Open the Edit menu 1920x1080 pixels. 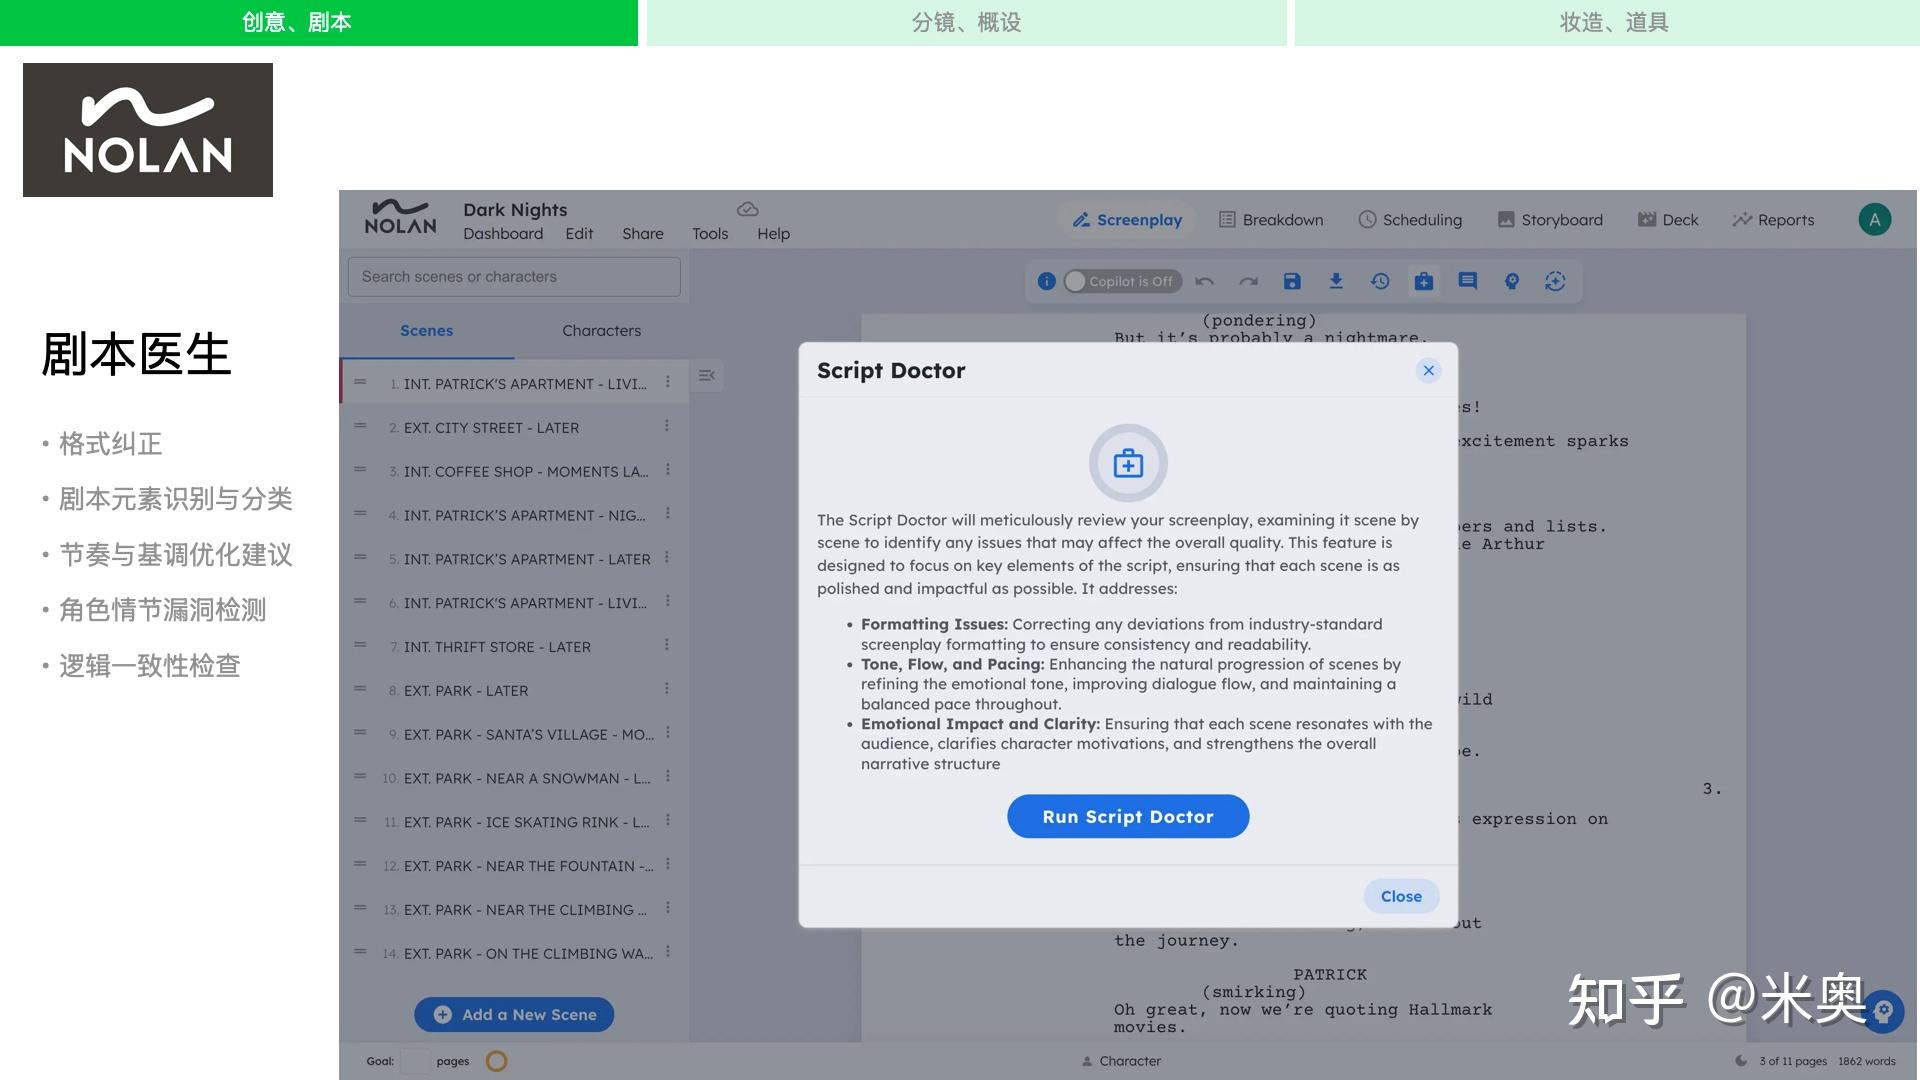pyautogui.click(x=579, y=234)
